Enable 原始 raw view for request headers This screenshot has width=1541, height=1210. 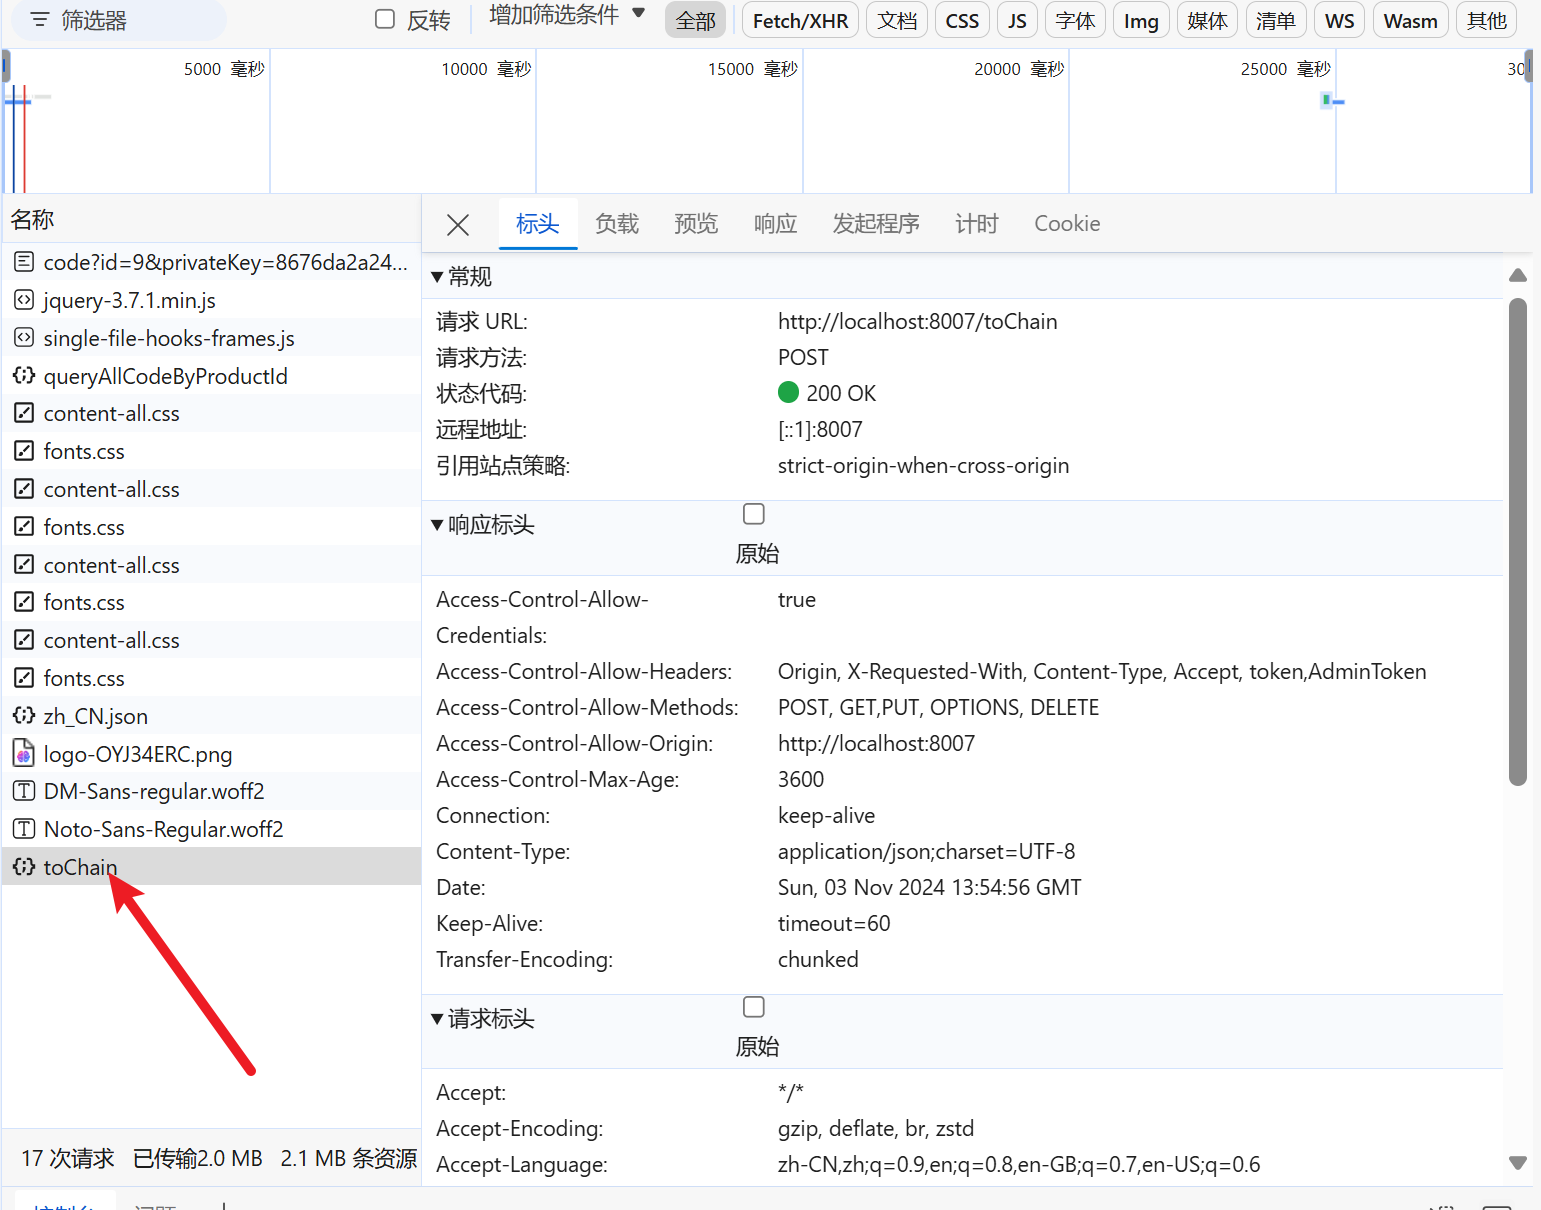(754, 1007)
